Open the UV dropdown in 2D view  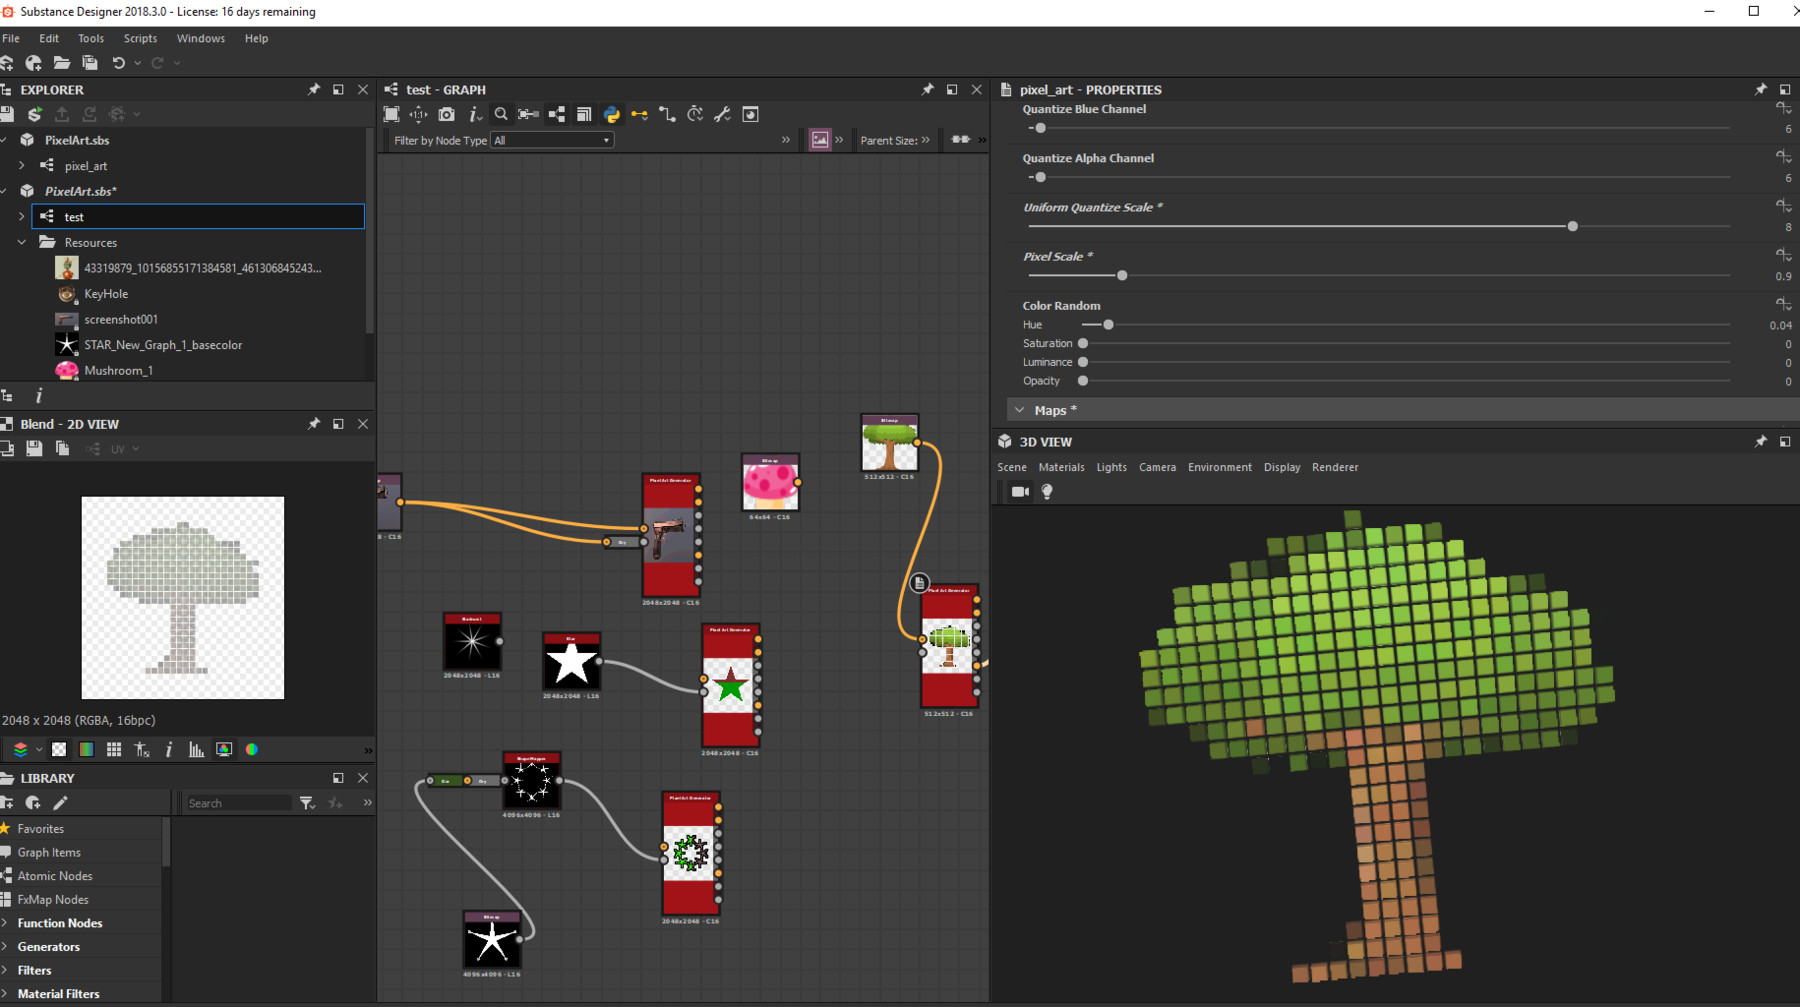tap(124, 449)
